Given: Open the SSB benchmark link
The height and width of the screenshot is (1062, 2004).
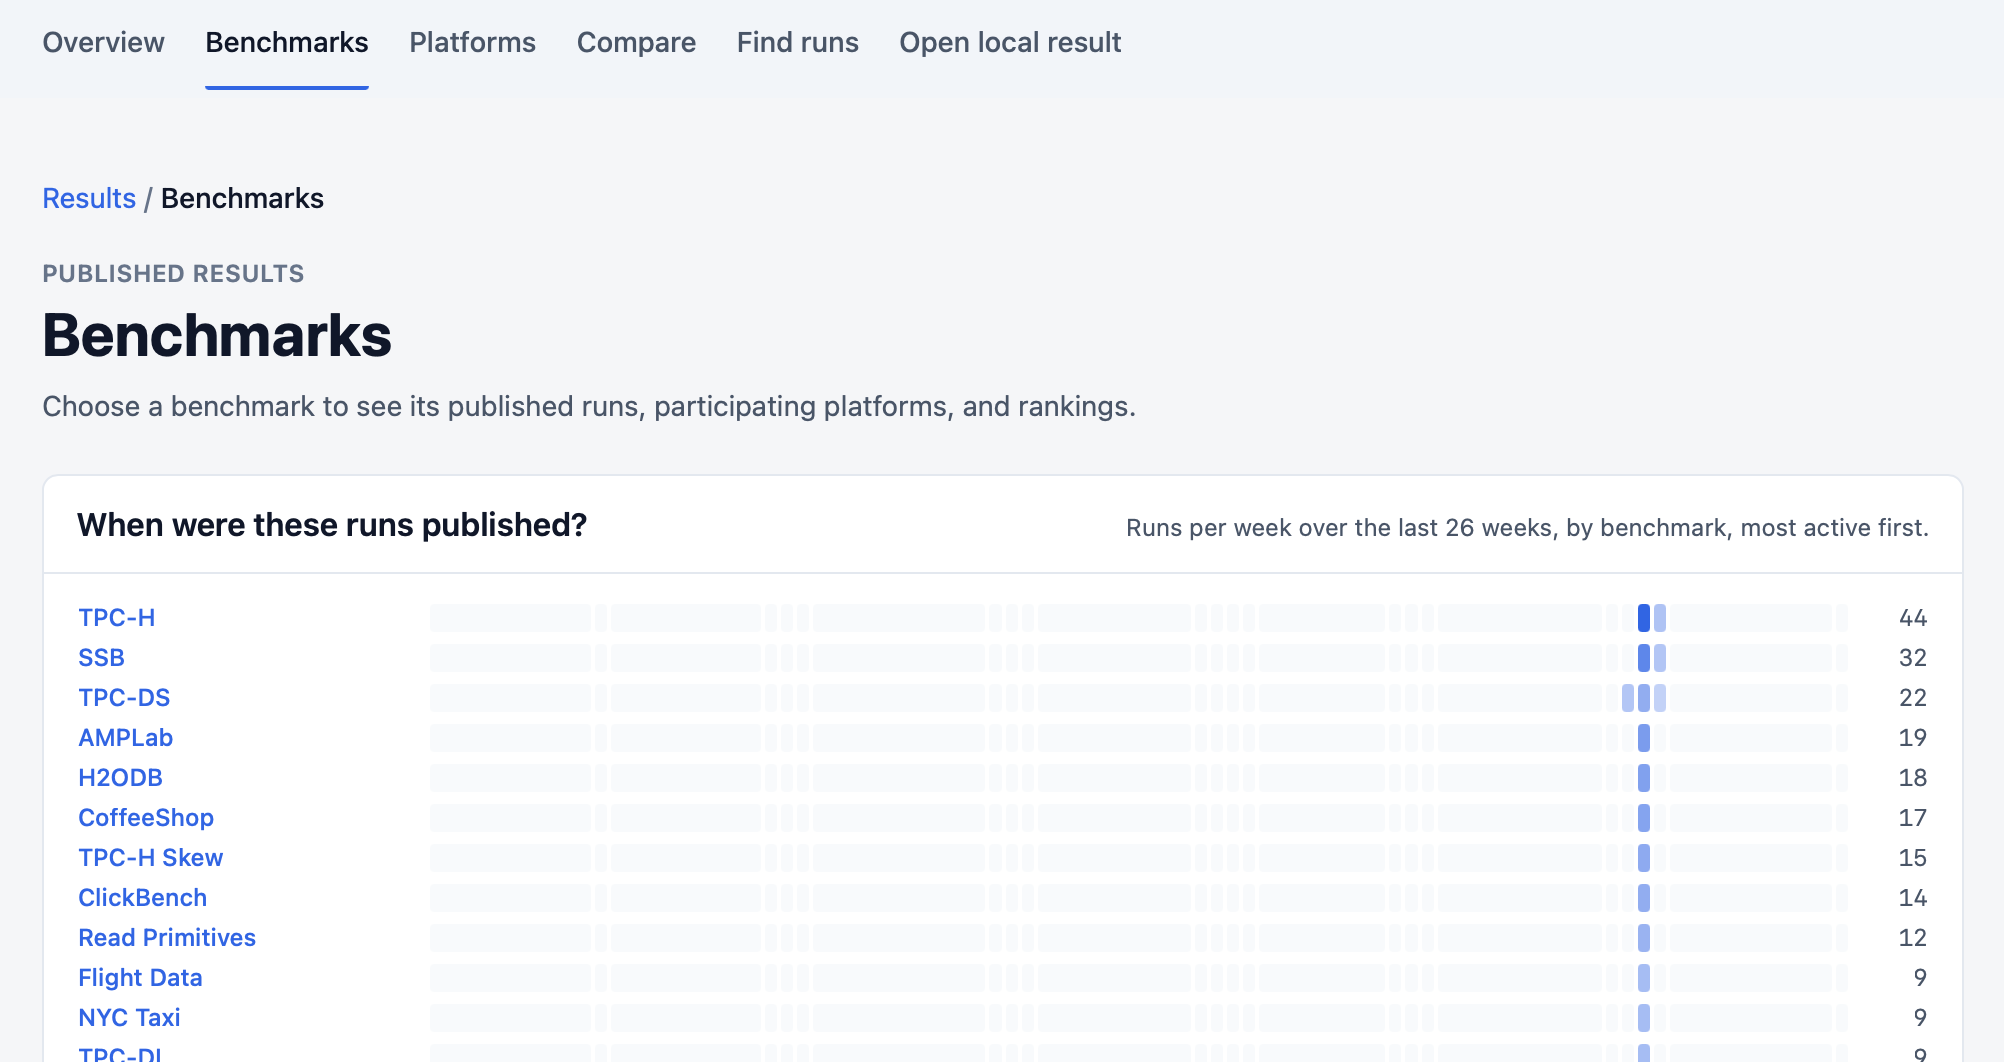Looking at the screenshot, I should coord(102,658).
